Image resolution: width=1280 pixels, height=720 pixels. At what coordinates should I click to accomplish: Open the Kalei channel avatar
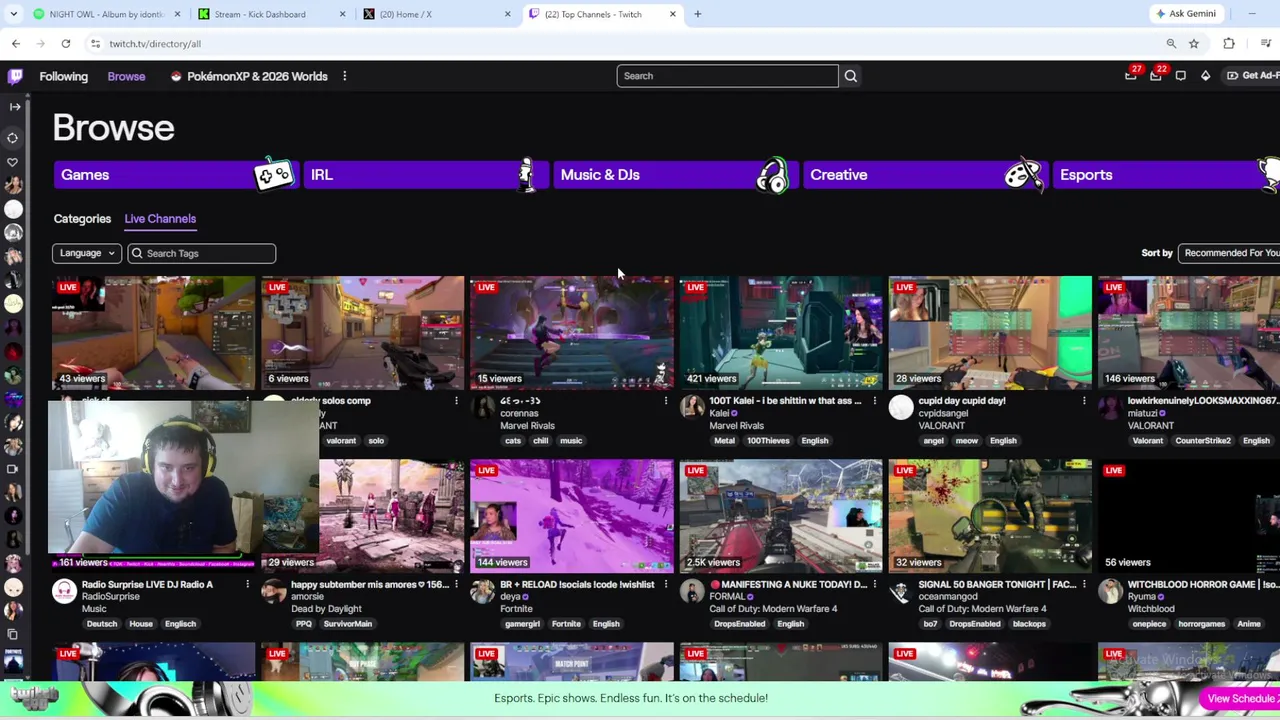(692, 407)
